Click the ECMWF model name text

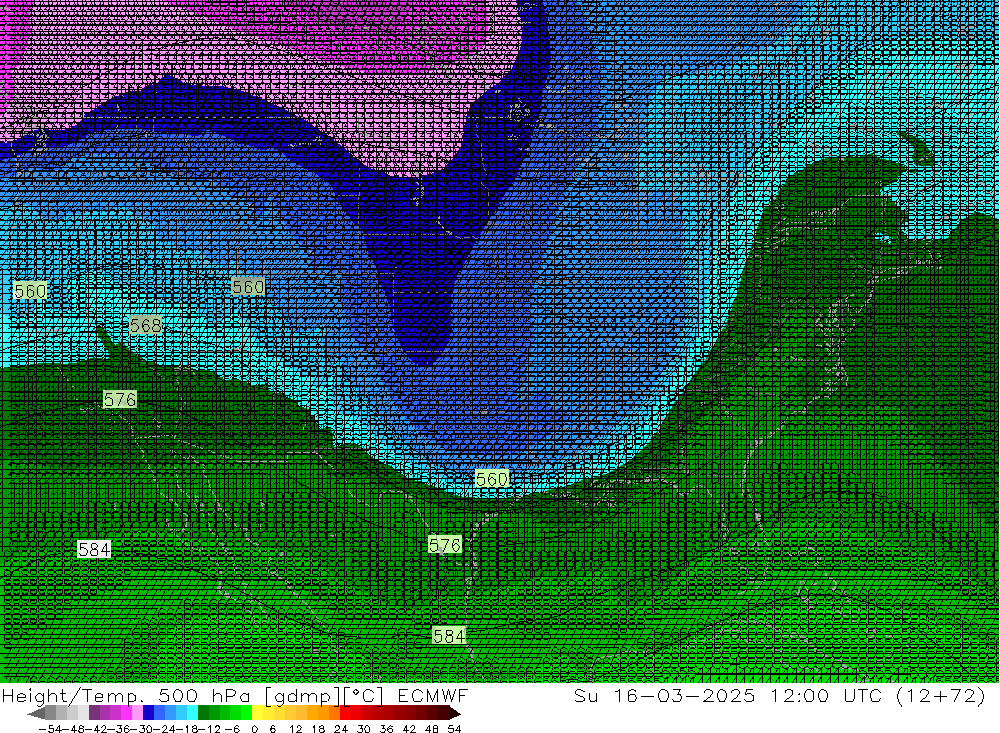432,695
